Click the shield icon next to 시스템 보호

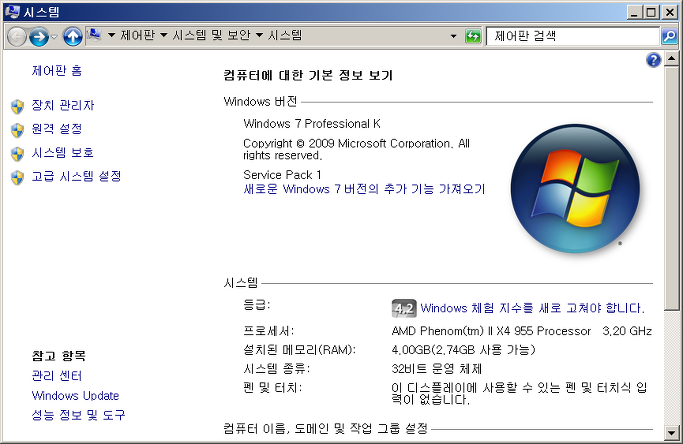click(x=17, y=154)
